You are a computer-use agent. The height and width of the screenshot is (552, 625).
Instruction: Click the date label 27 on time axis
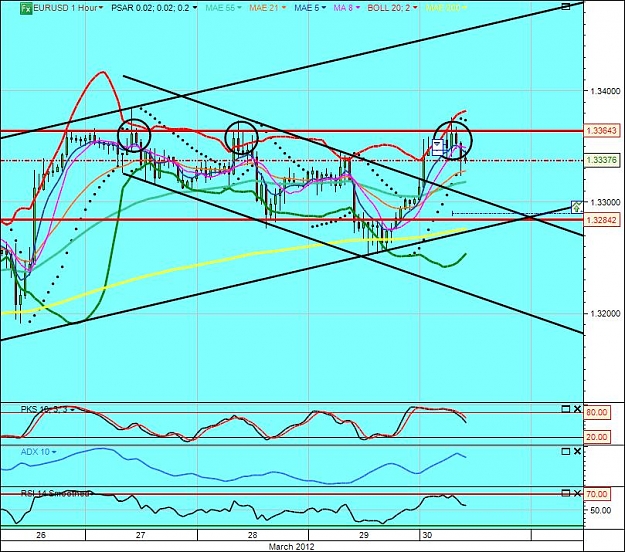(140, 535)
